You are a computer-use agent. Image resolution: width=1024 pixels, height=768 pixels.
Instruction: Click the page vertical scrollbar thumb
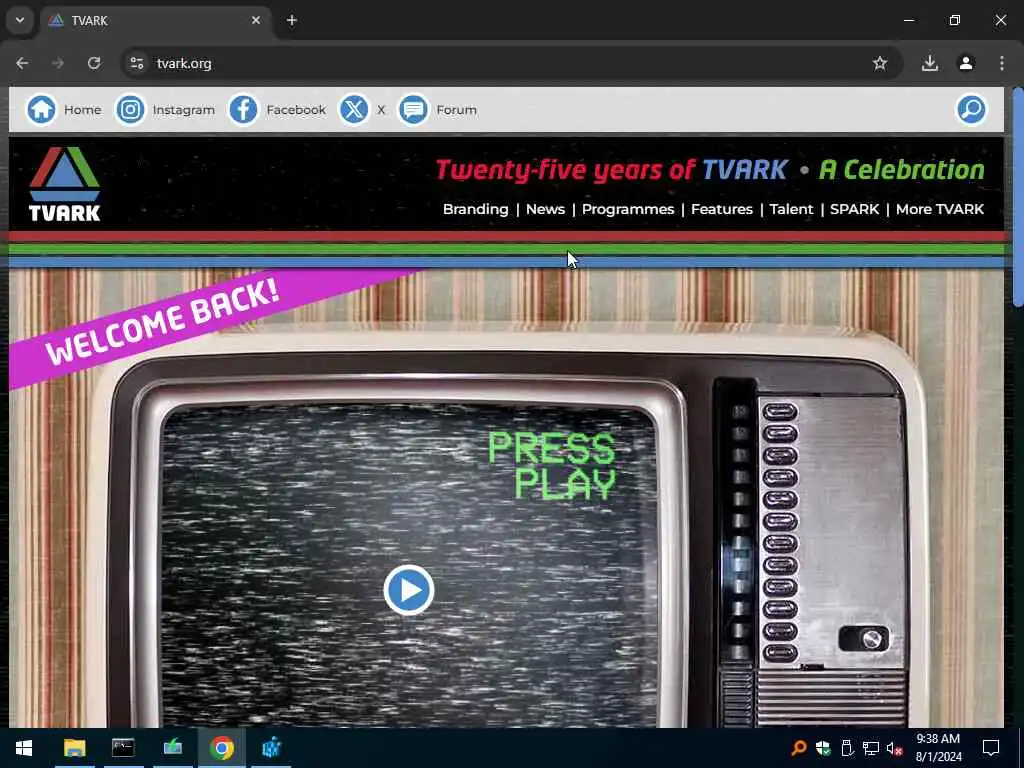click(1017, 196)
